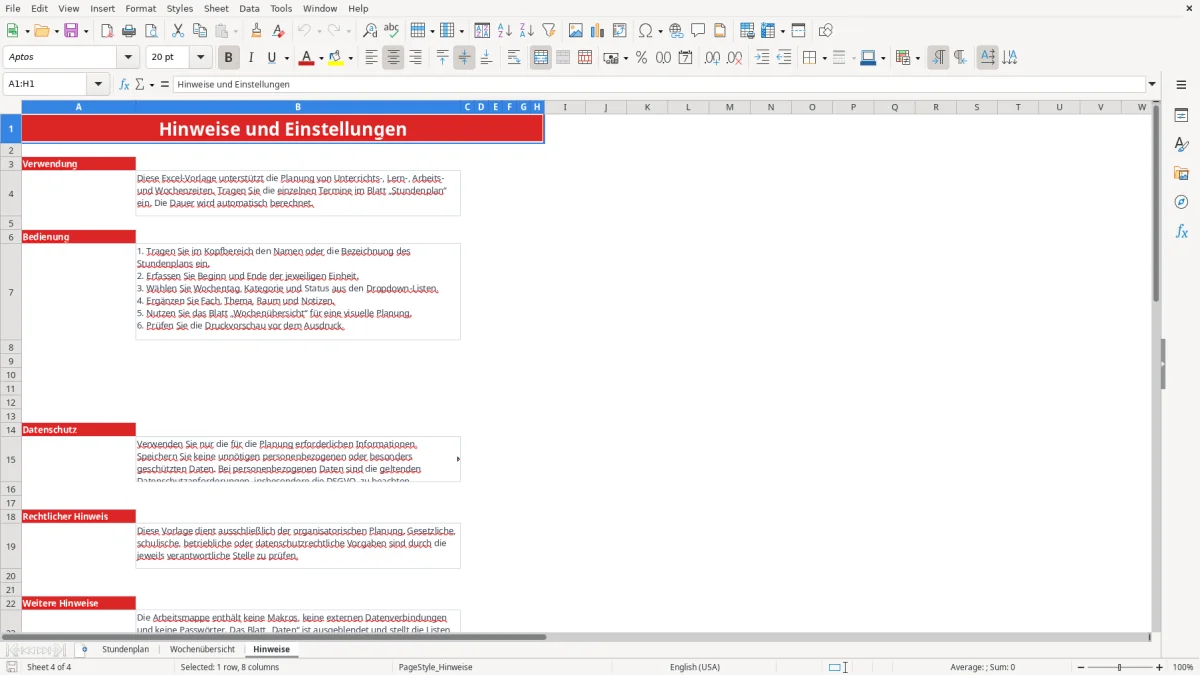Click into the formula input line
This screenshot has width=1200, height=675.
click(x=659, y=85)
